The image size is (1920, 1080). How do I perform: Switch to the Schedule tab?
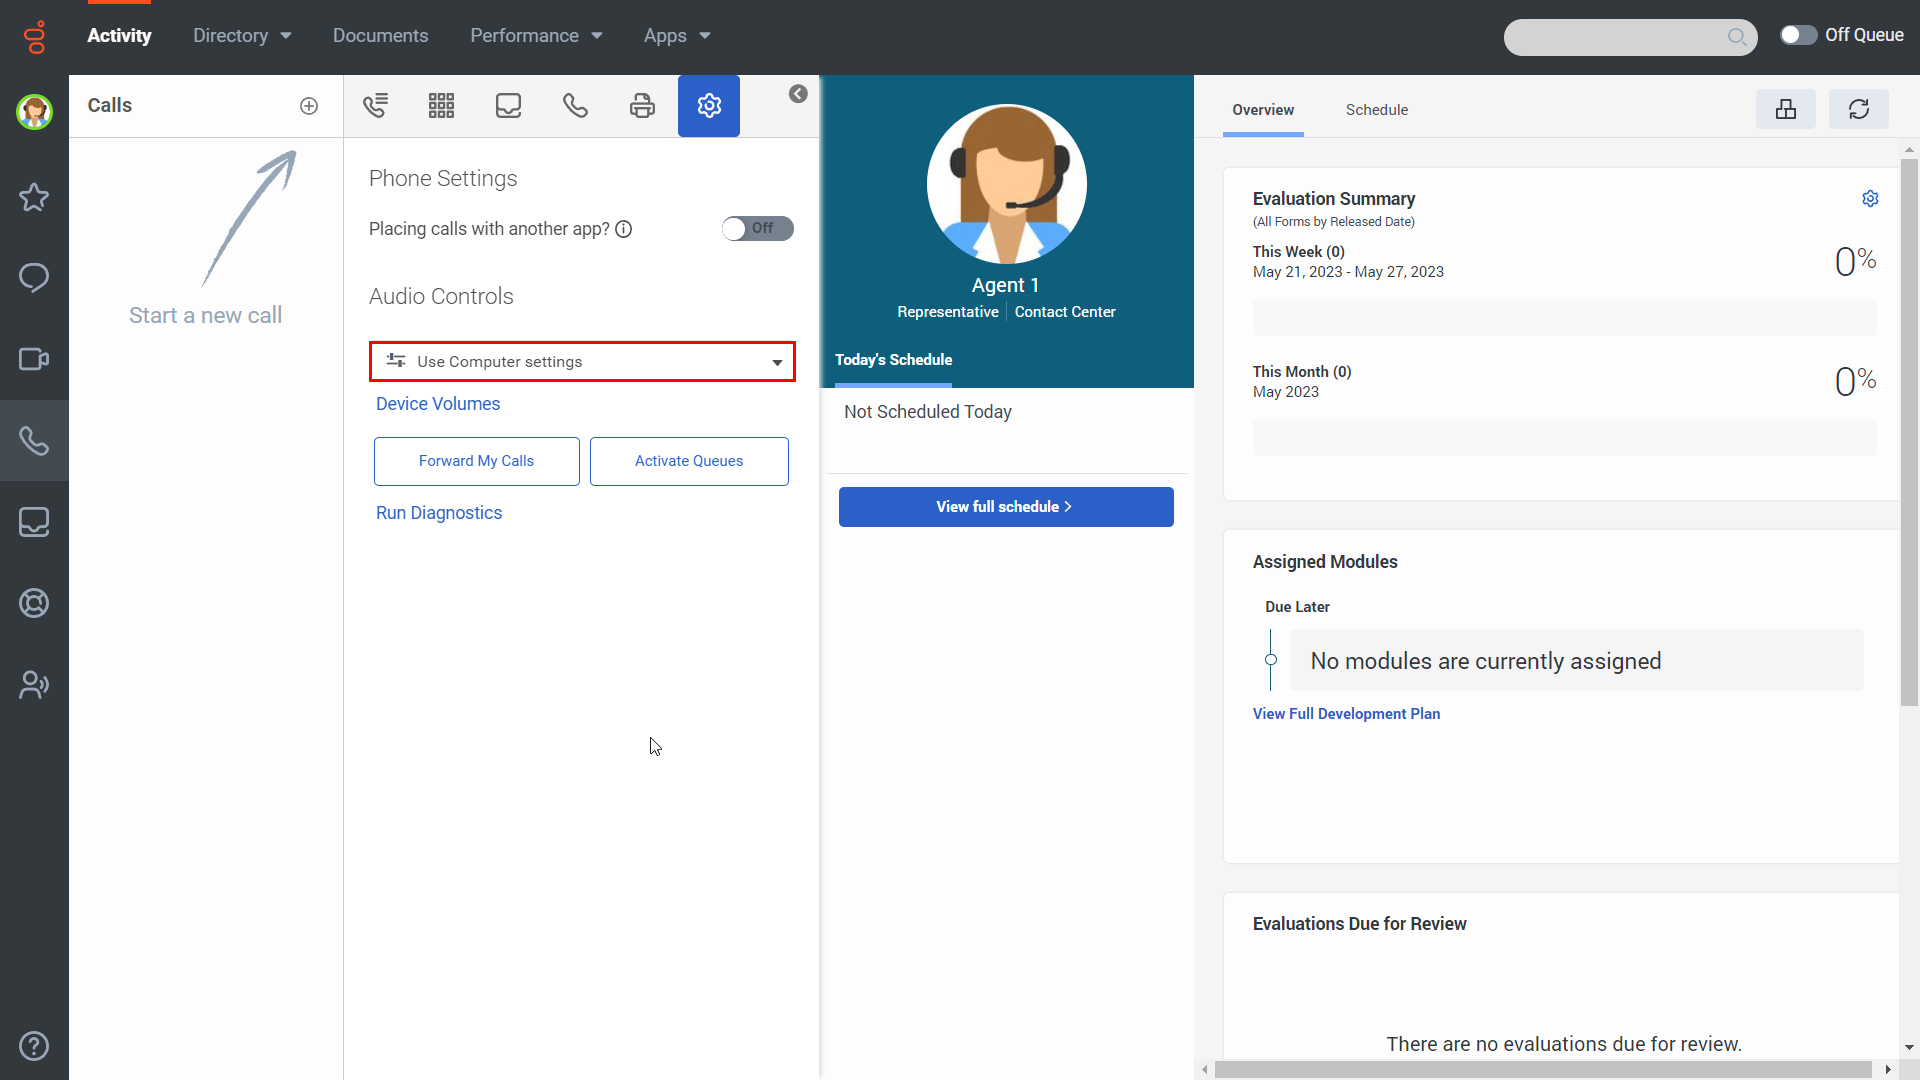coord(1376,110)
